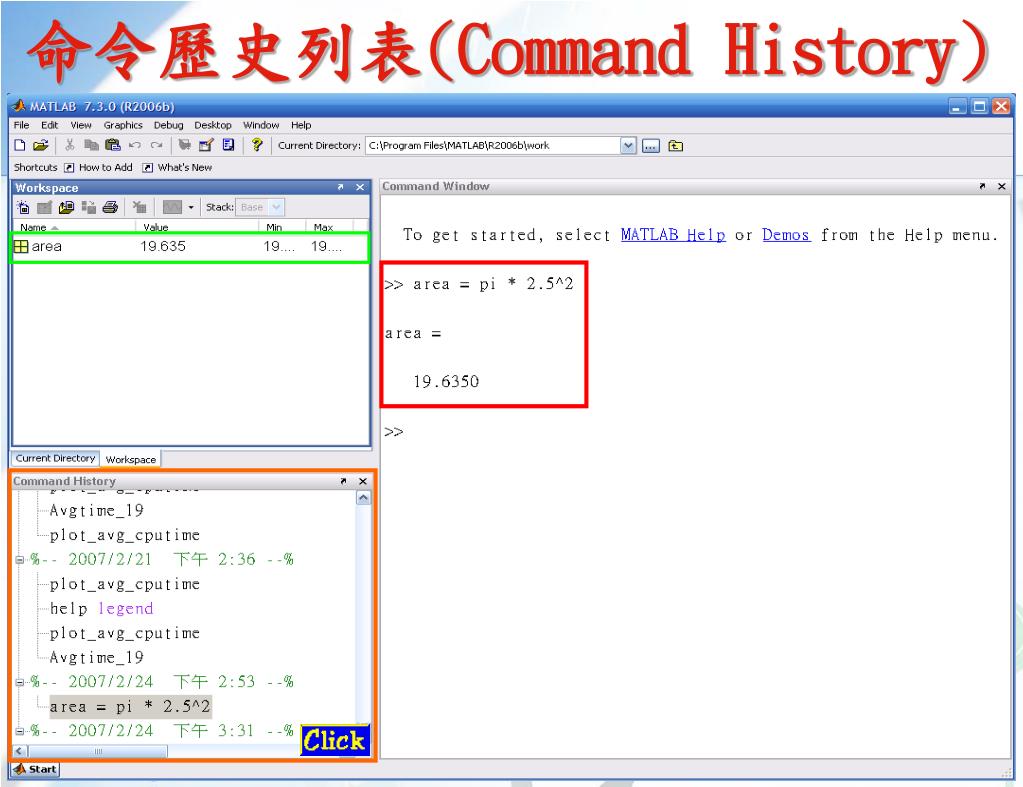Sort Workspace by Value column header

tap(197, 227)
